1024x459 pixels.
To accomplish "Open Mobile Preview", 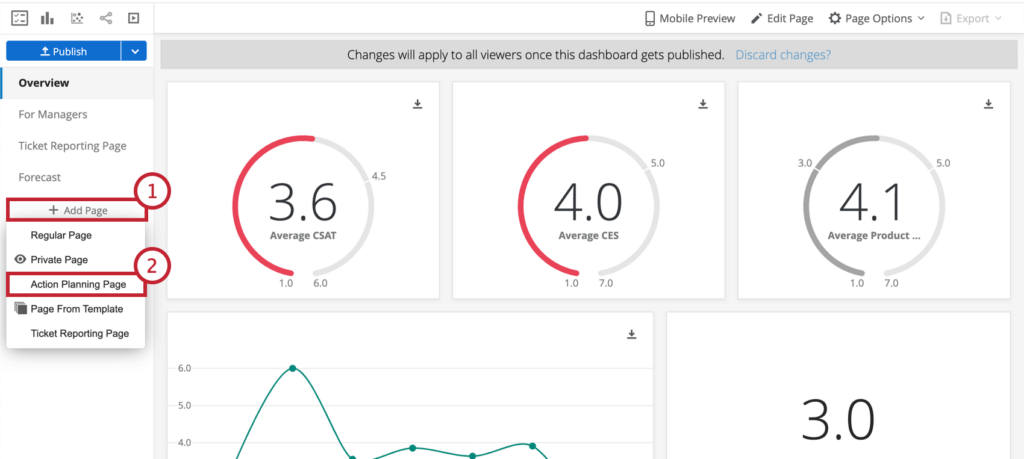I will point(690,18).
